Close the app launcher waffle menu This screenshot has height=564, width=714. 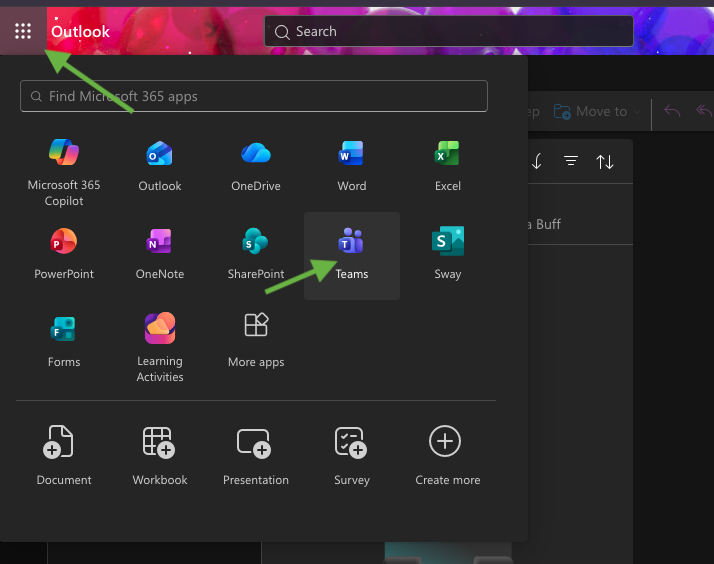23,31
